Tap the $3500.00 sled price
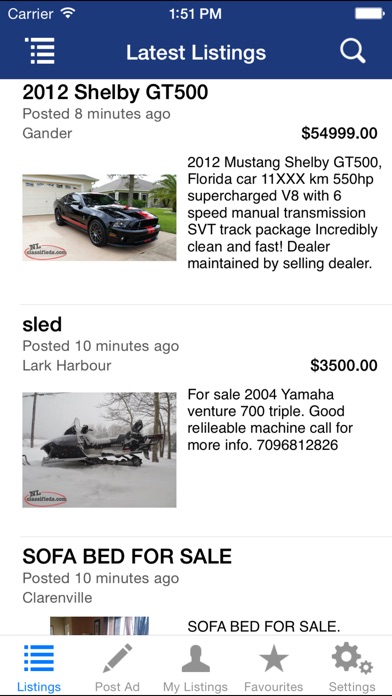392x696 pixels. point(344,365)
